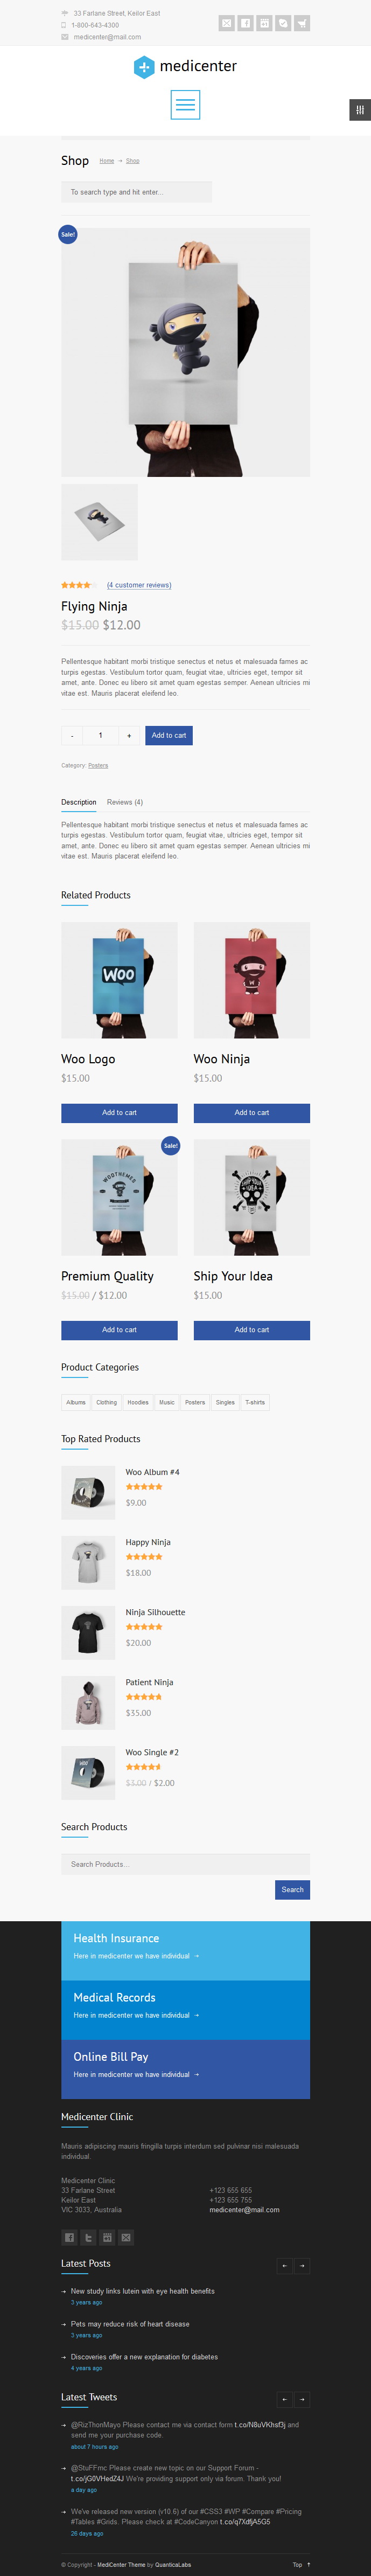Click the footer mail envelope icon
The image size is (371, 2576).
point(126,2237)
